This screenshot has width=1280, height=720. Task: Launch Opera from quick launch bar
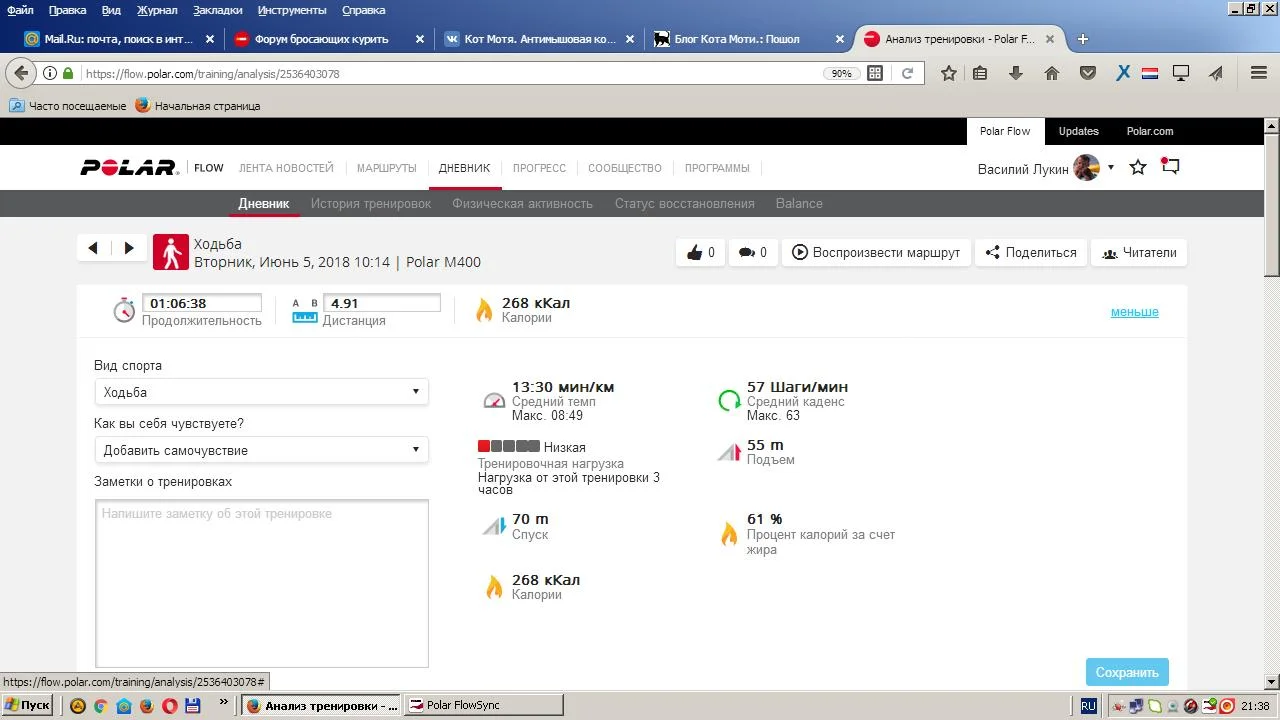(x=169, y=705)
